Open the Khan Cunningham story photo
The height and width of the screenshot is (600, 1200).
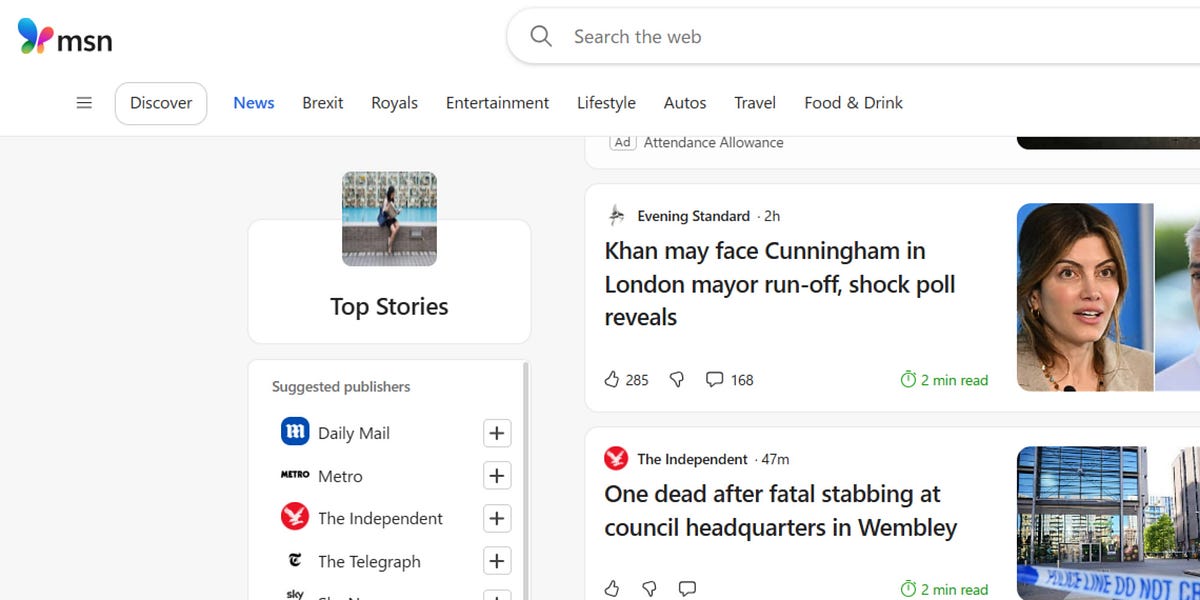point(1108,297)
